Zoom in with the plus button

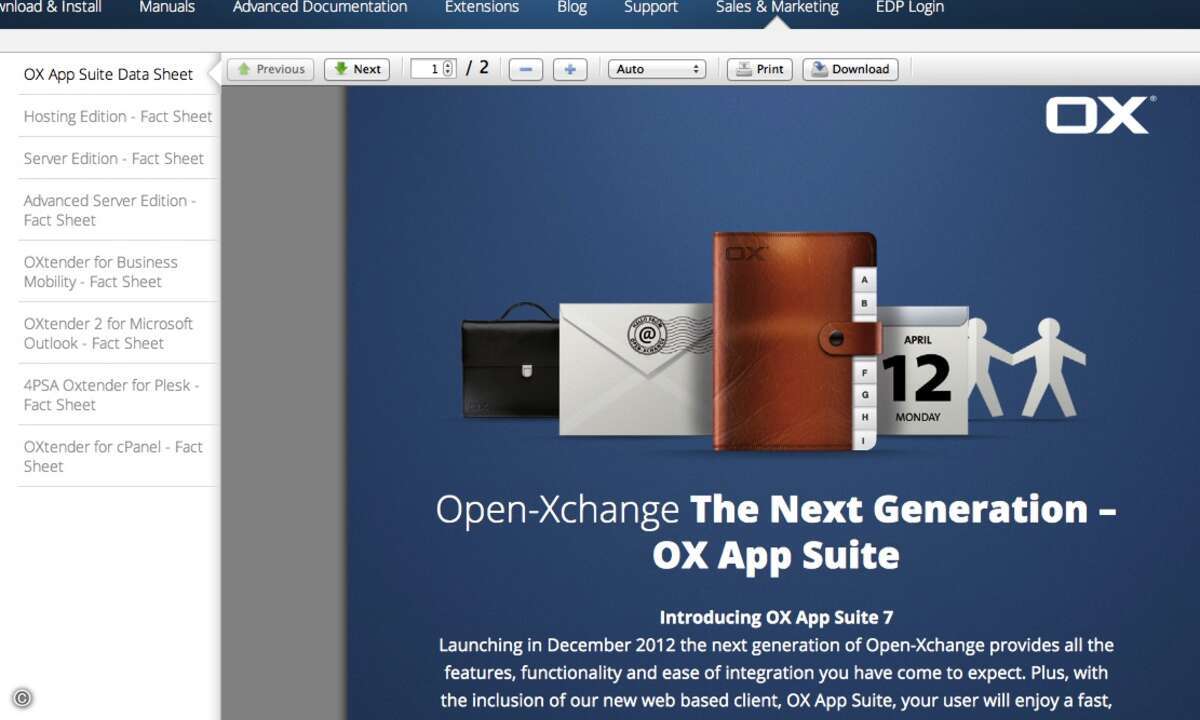coord(570,69)
